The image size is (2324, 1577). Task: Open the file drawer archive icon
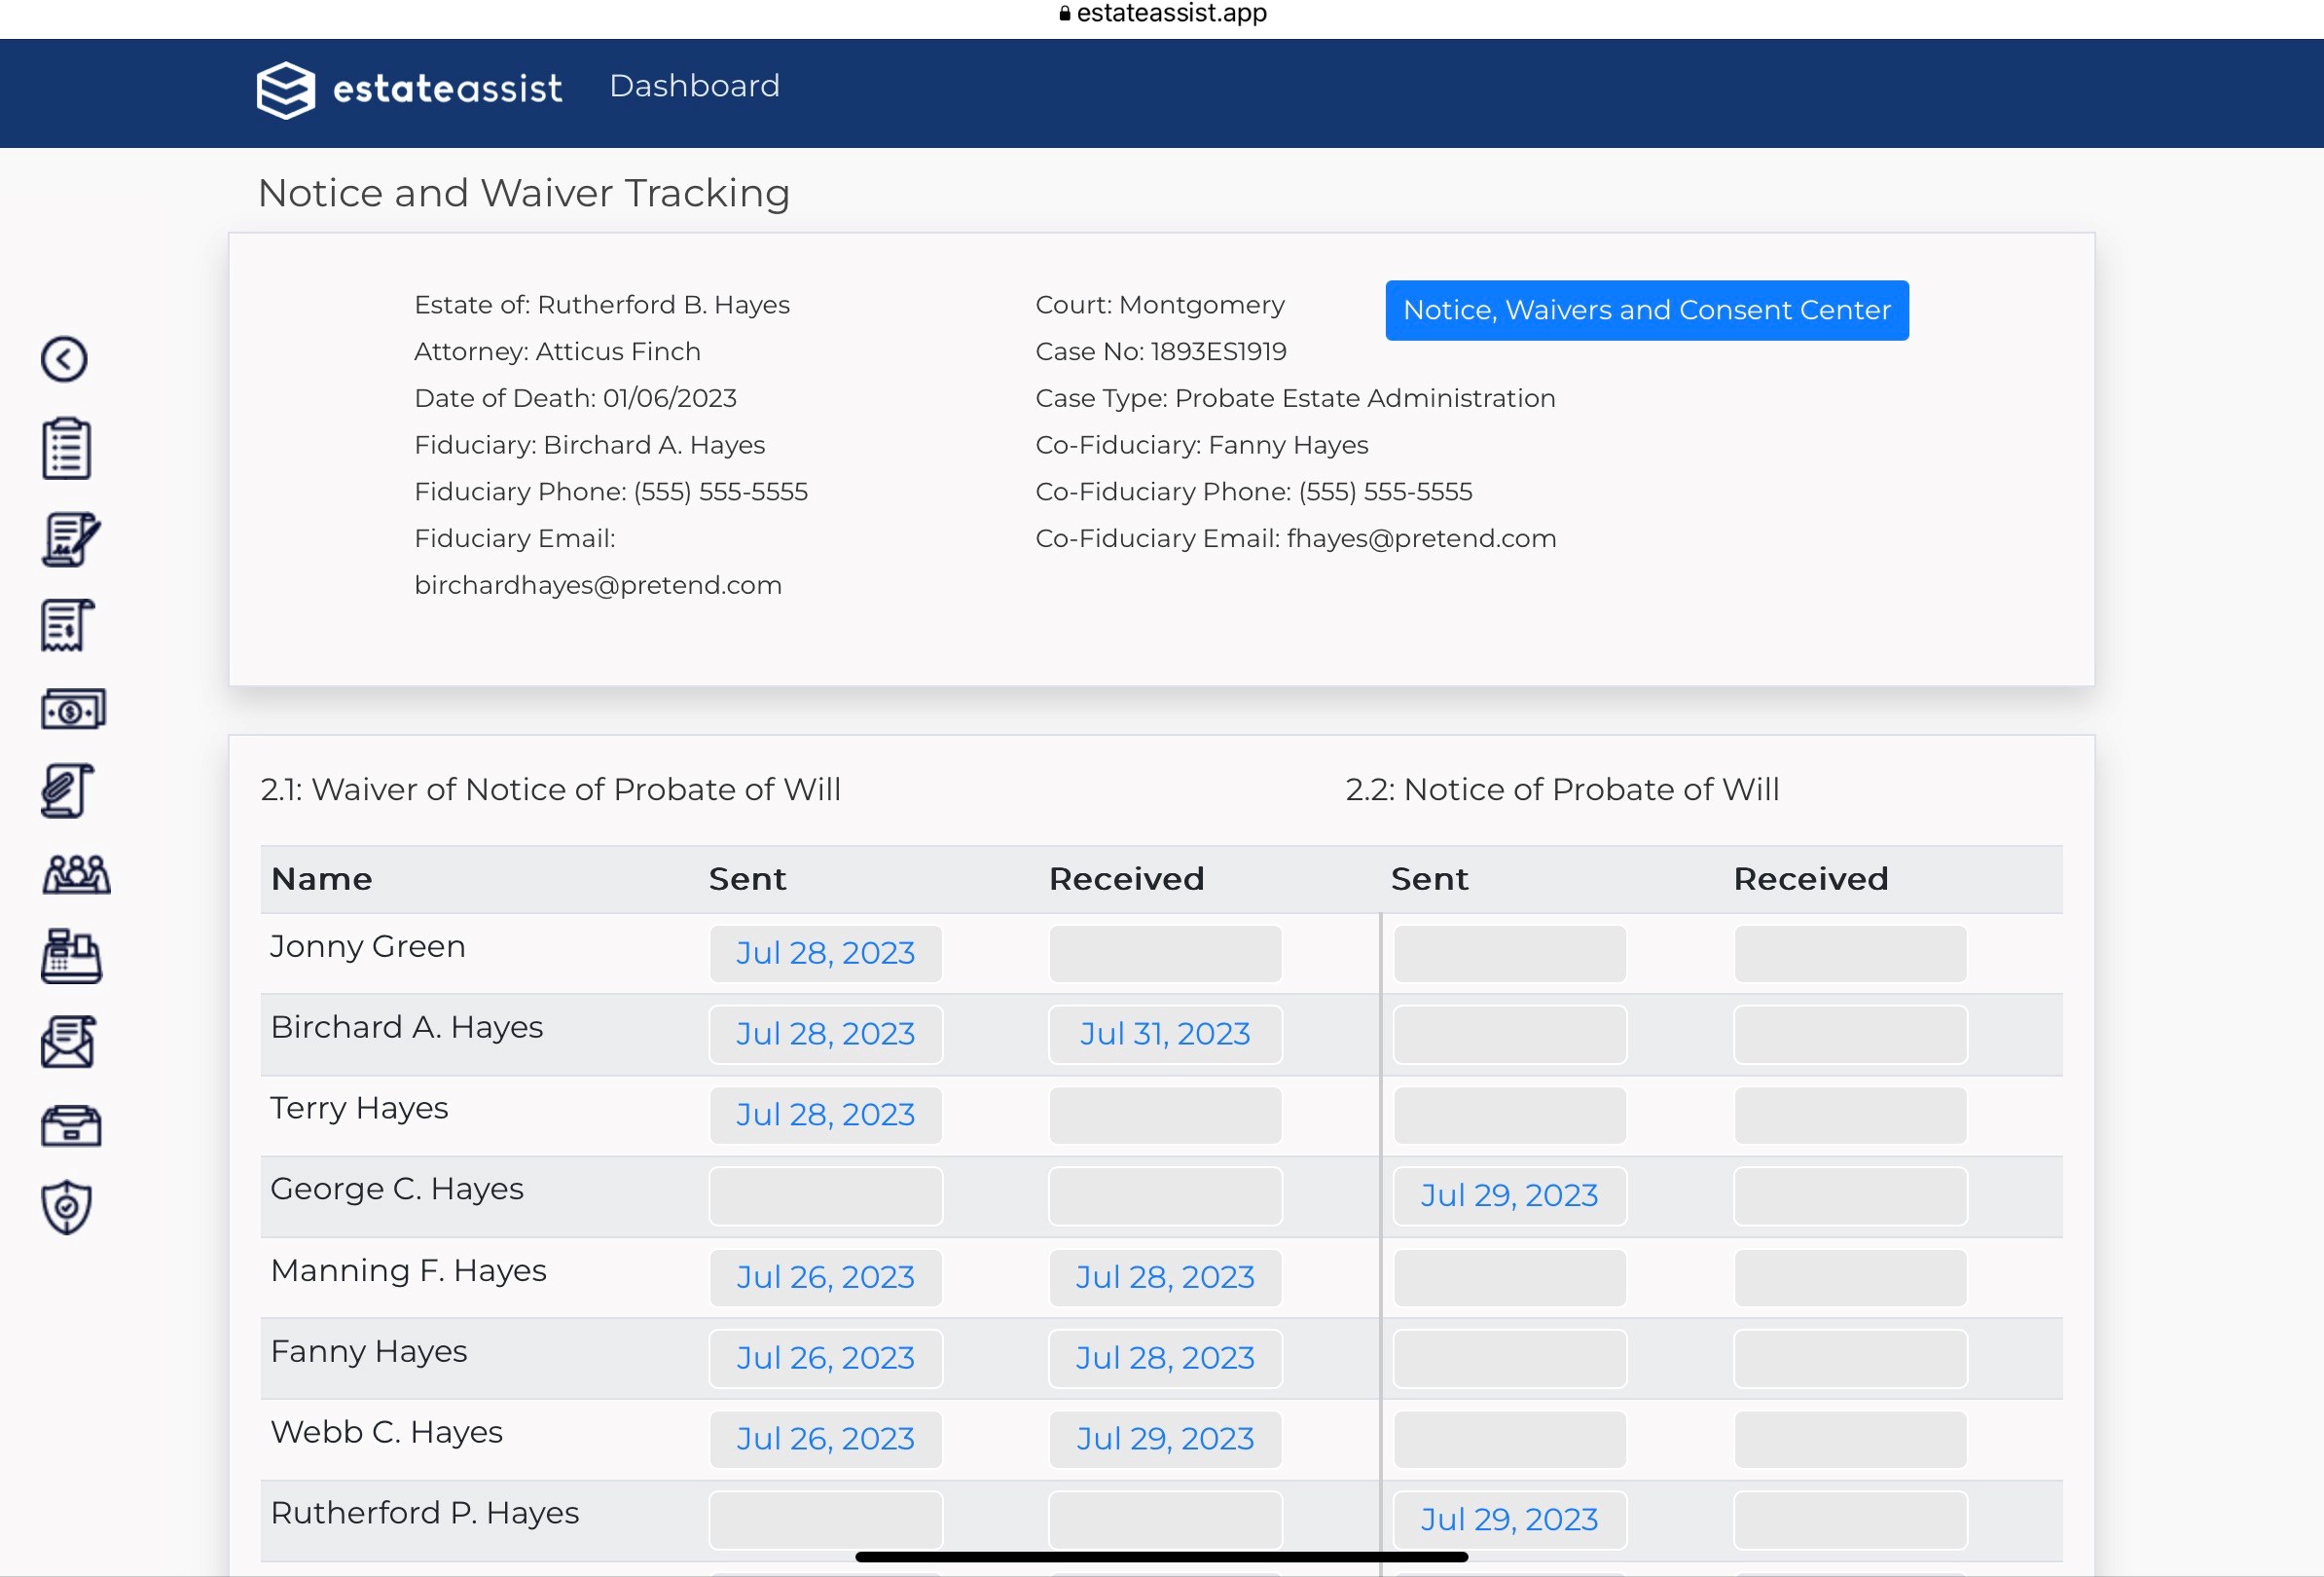point(71,1126)
